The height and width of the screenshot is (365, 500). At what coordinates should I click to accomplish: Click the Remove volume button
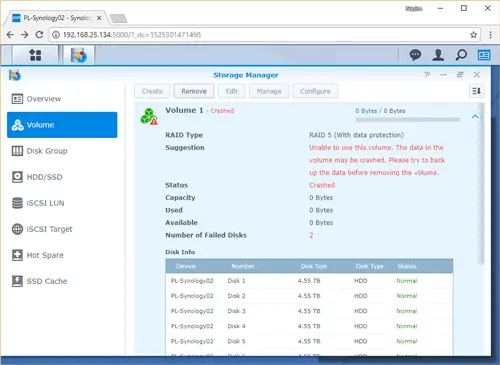coord(194,91)
